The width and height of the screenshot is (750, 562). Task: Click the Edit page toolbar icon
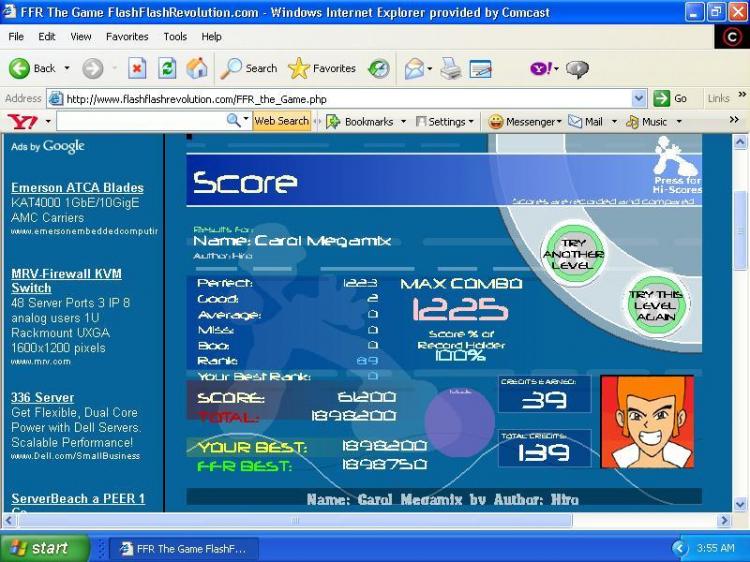480,69
